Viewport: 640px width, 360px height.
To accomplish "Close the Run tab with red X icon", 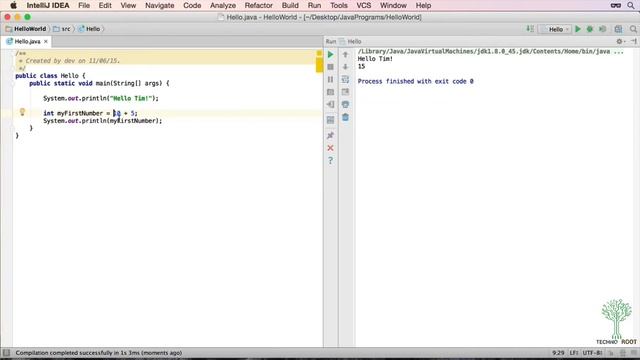I will click(x=331, y=148).
